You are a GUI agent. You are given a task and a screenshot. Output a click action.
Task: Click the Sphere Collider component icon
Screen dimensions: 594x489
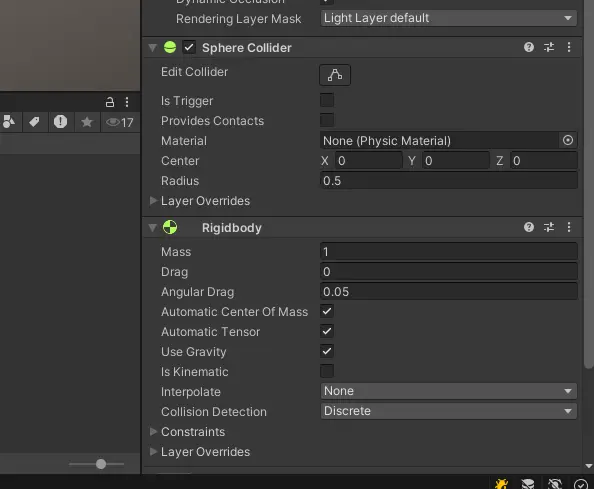coord(170,47)
